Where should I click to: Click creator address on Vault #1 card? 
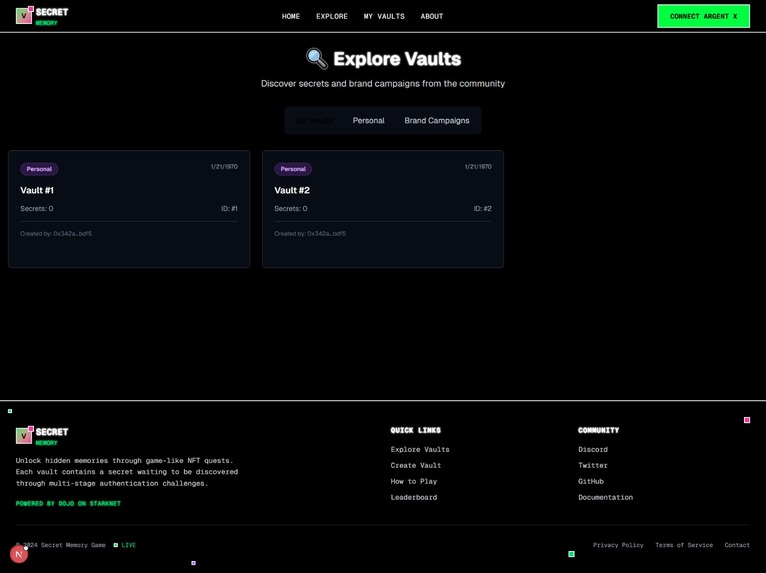[x=56, y=233]
